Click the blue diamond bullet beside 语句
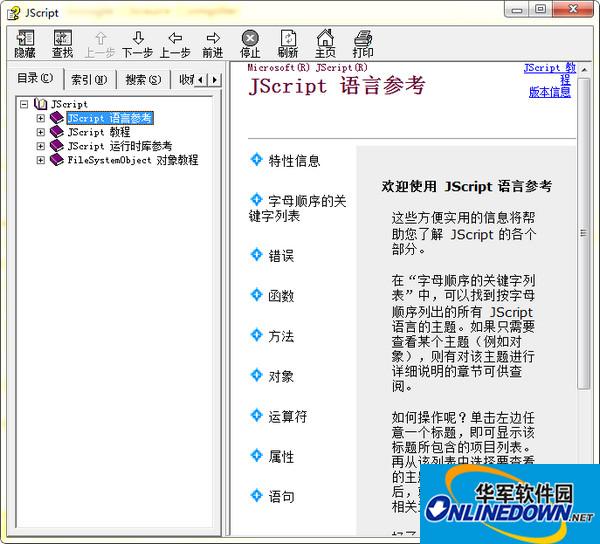 (256, 495)
